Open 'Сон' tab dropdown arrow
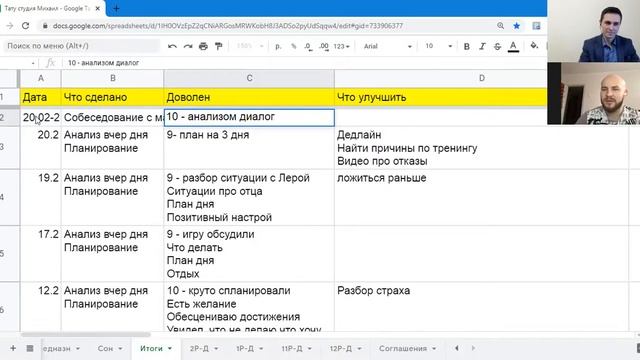 tap(120, 349)
